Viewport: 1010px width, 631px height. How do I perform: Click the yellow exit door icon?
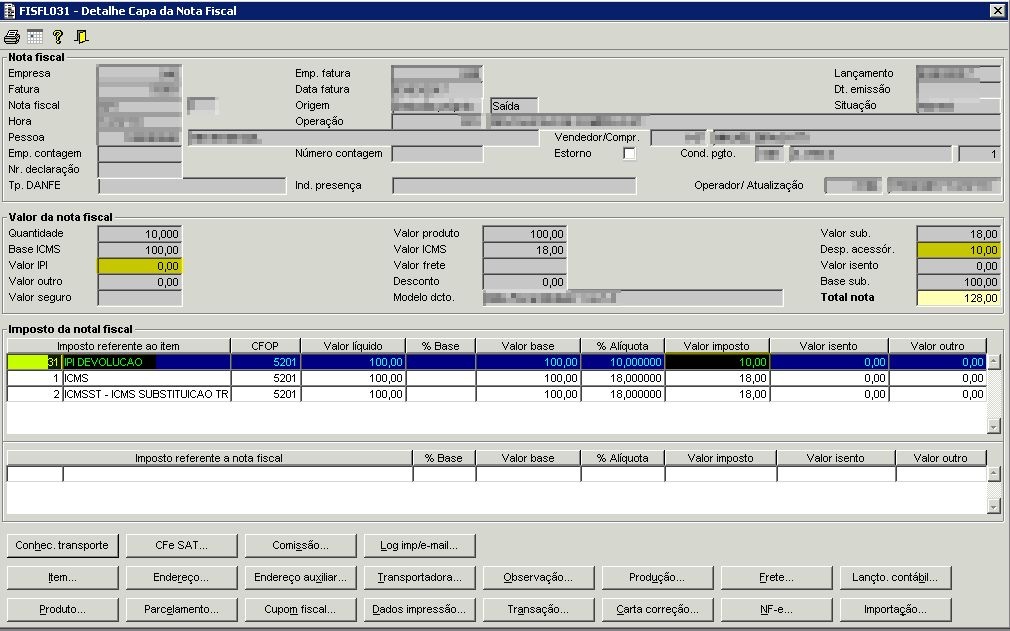tap(82, 37)
